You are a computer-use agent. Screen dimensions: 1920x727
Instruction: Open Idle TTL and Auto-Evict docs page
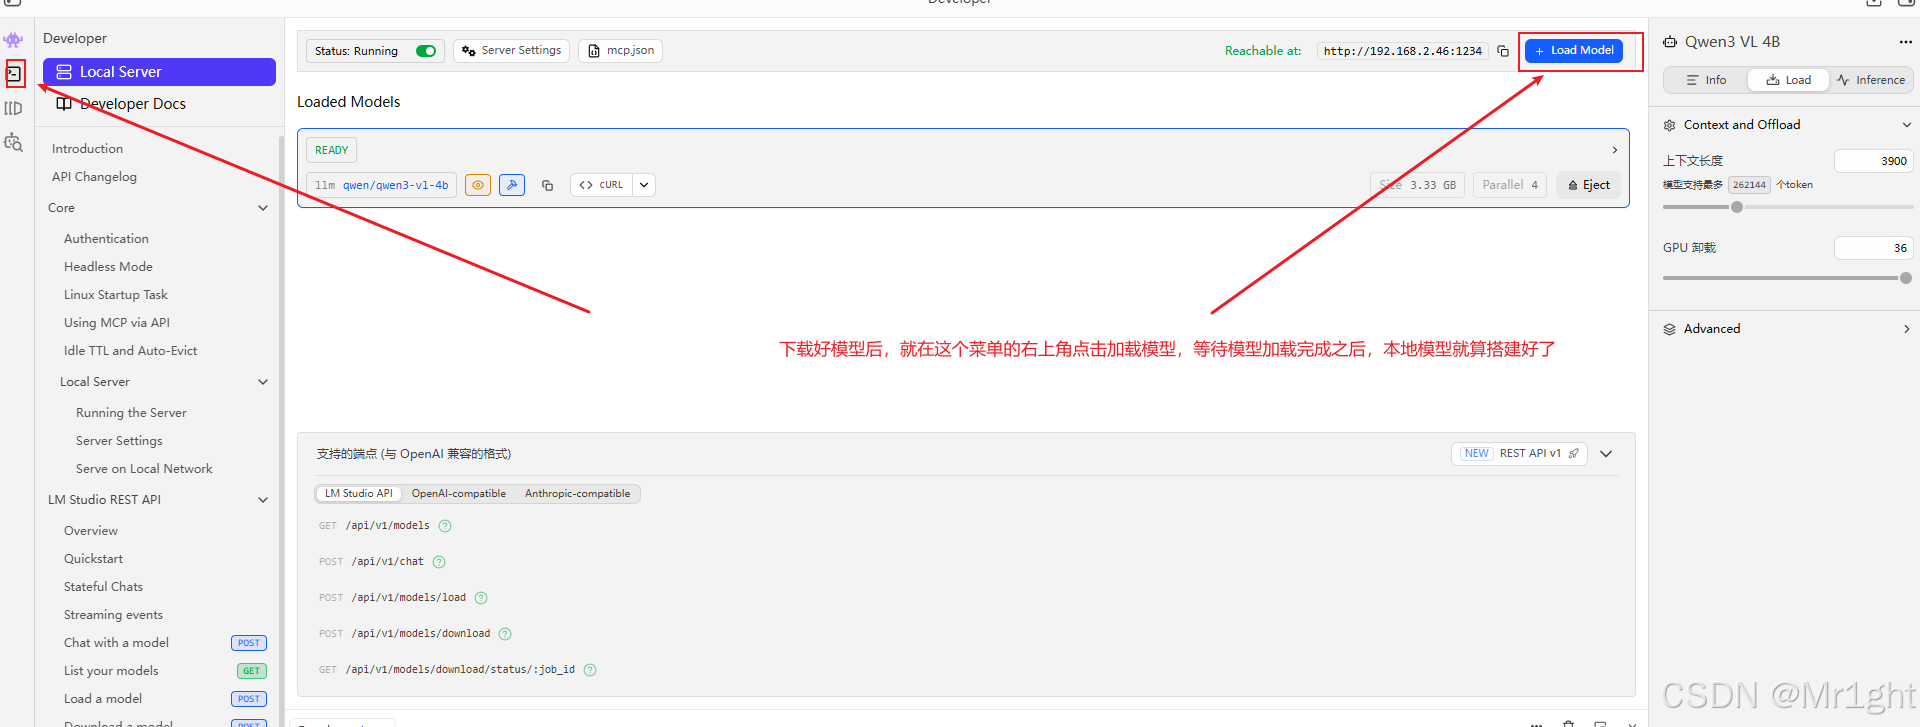pyautogui.click(x=131, y=351)
